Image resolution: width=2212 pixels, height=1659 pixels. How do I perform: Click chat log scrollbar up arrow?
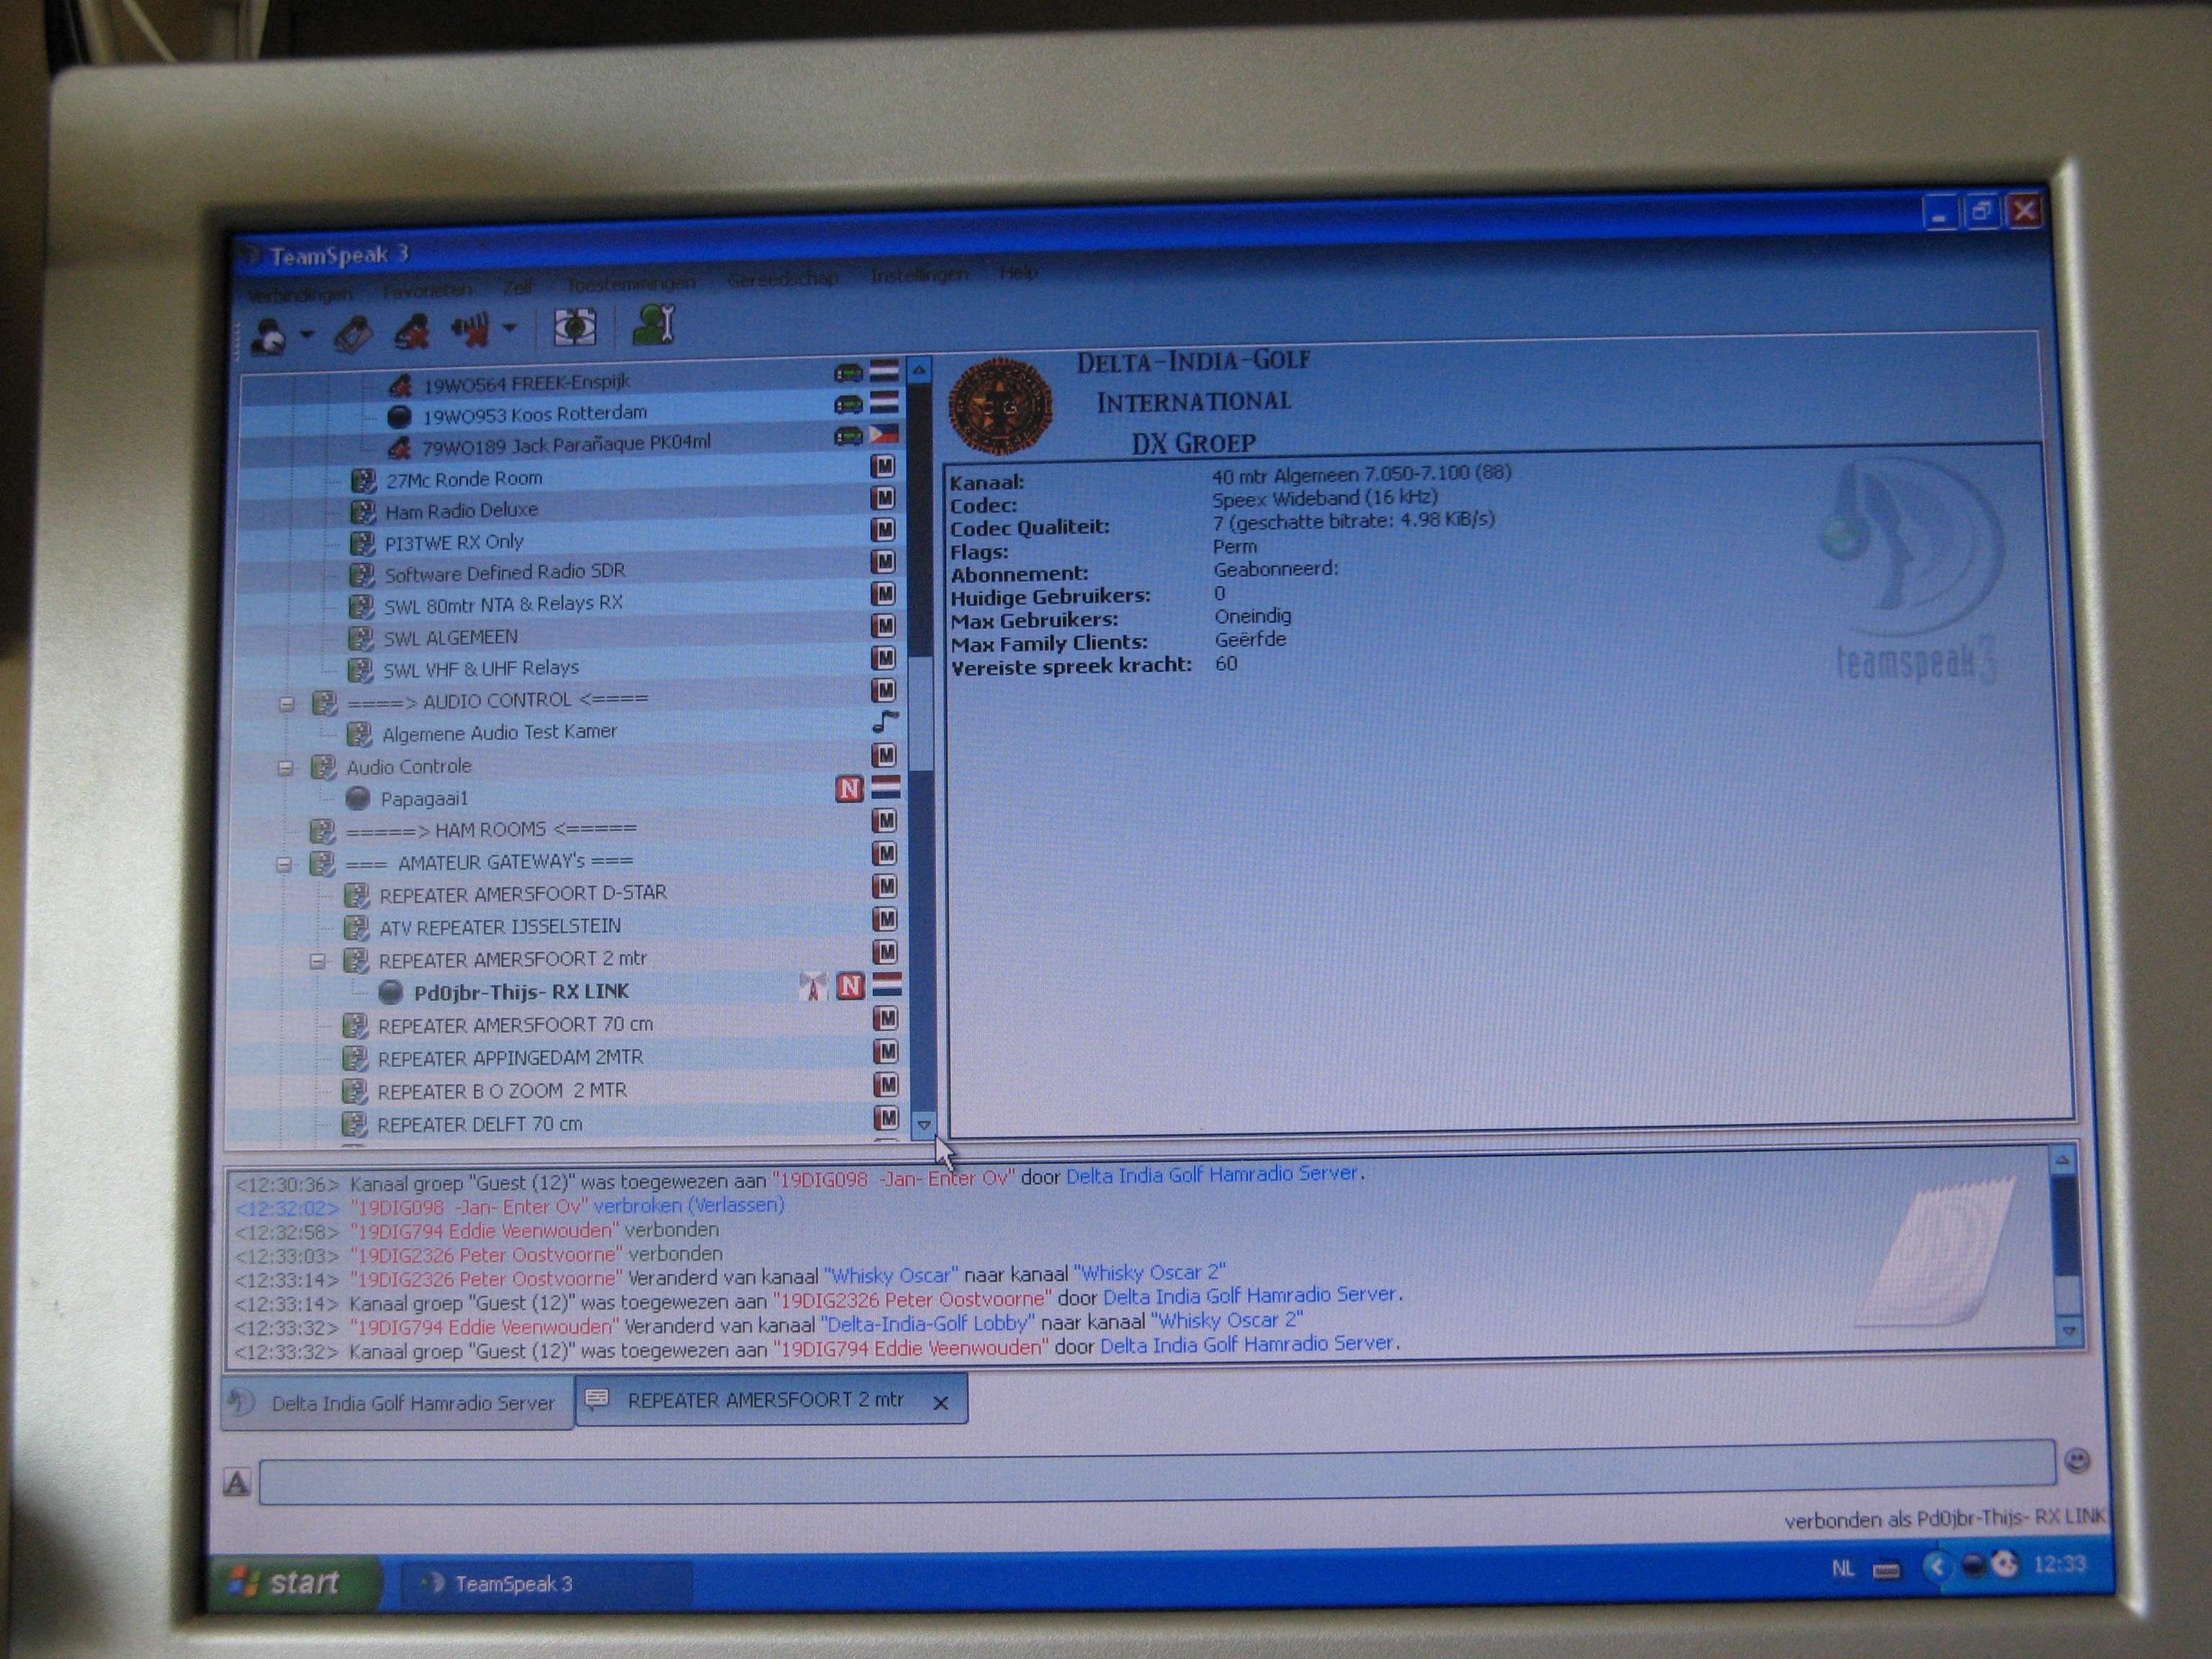[2062, 1161]
